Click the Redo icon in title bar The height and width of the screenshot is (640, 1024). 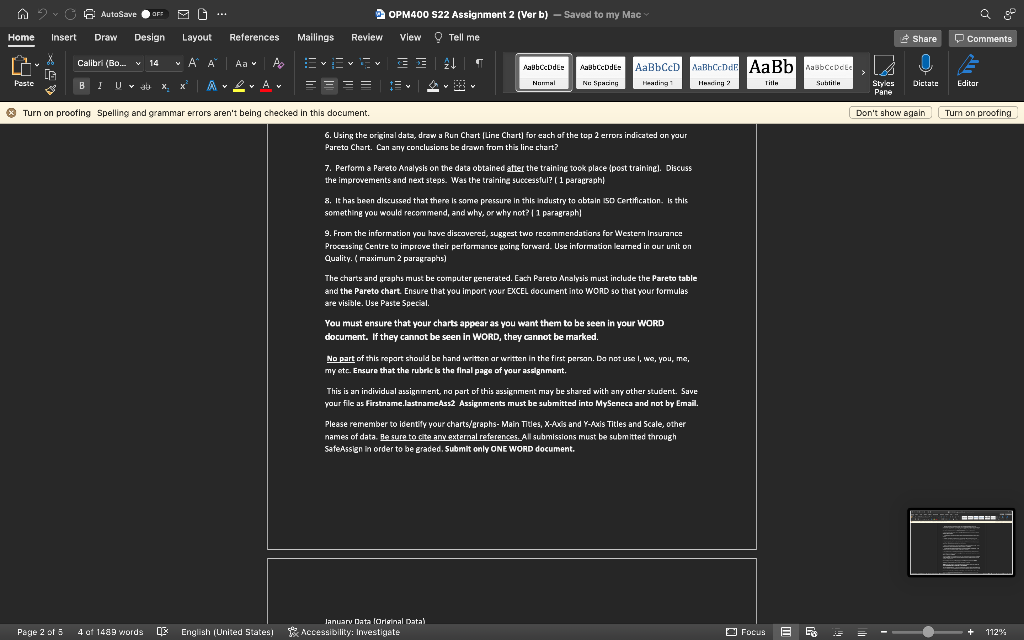(x=71, y=14)
